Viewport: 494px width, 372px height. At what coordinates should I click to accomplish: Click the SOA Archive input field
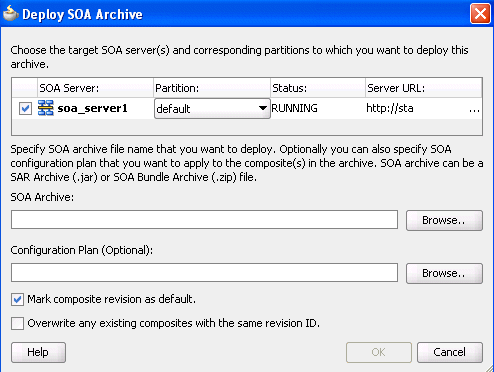pos(204,219)
